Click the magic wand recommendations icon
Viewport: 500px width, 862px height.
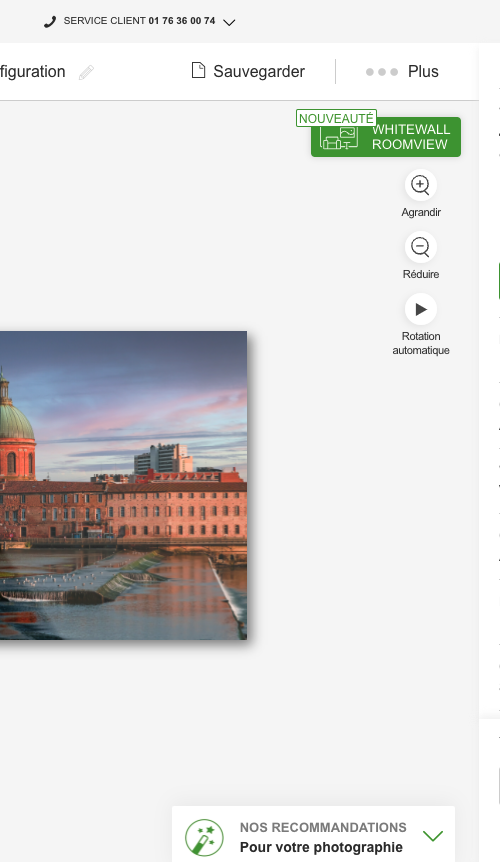coord(204,837)
